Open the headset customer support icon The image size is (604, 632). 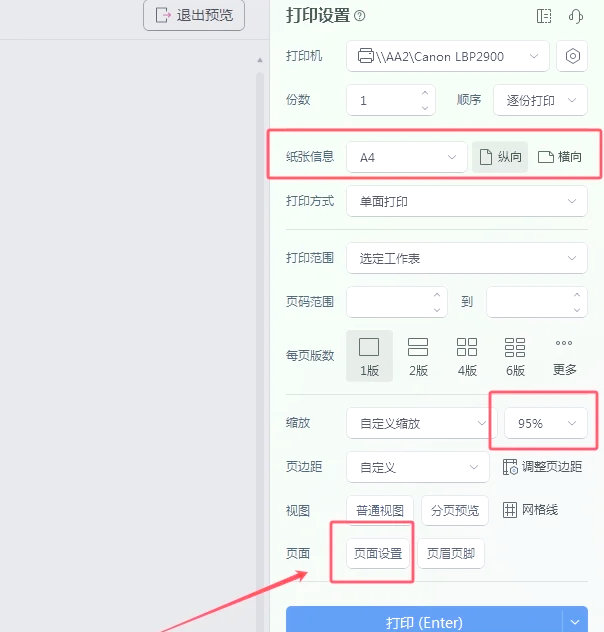pyautogui.click(x=576, y=17)
